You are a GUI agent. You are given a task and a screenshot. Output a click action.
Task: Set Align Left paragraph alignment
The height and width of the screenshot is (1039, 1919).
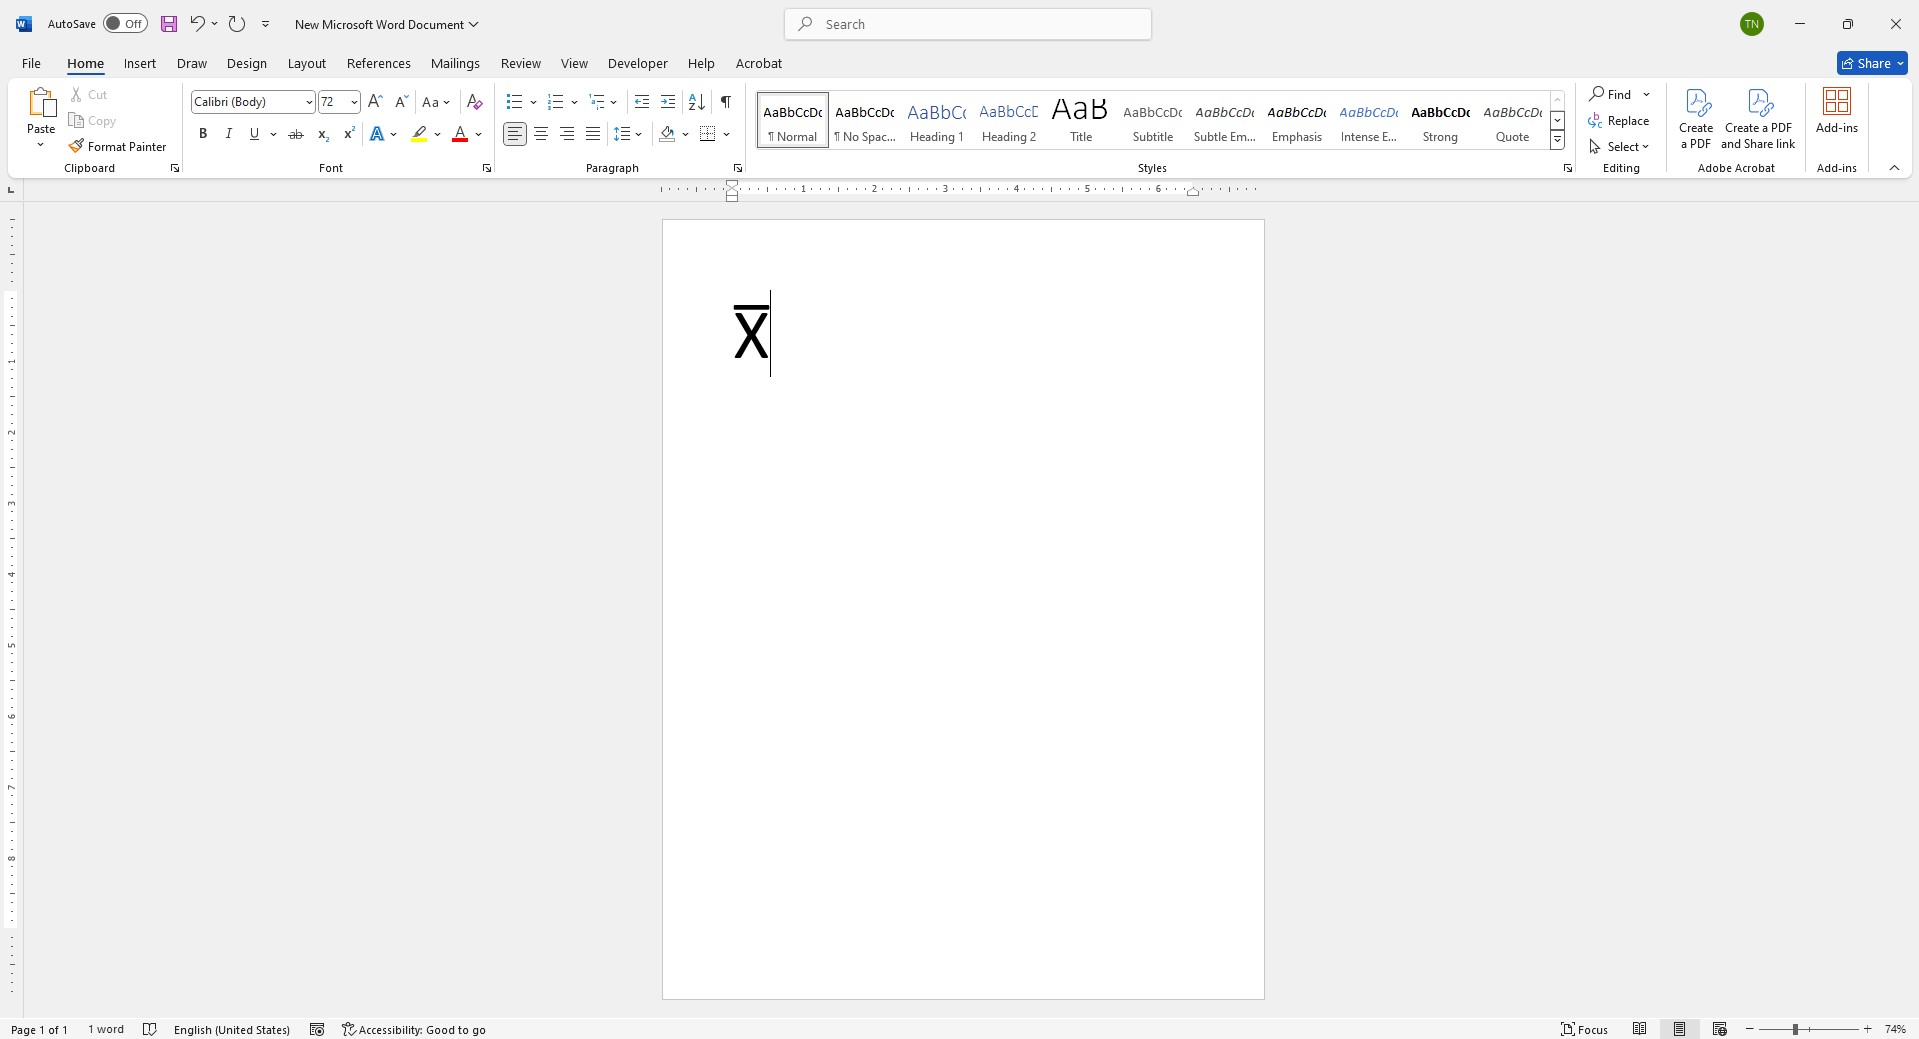pyautogui.click(x=515, y=134)
